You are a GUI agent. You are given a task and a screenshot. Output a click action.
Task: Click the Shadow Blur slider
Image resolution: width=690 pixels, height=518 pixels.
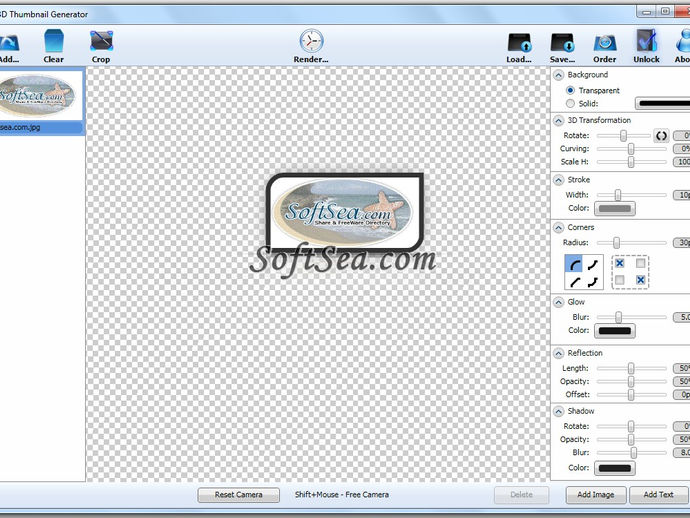pos(631,452)
